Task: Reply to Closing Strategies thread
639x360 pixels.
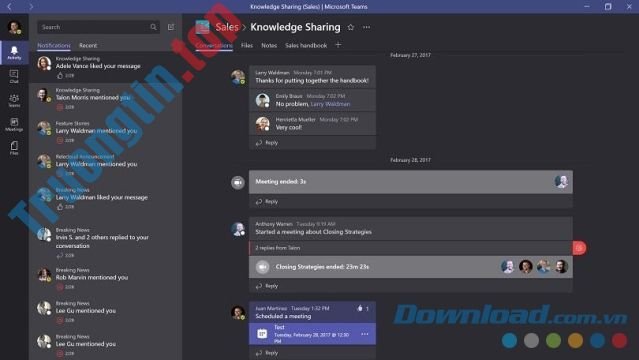Action: [267, 286]
